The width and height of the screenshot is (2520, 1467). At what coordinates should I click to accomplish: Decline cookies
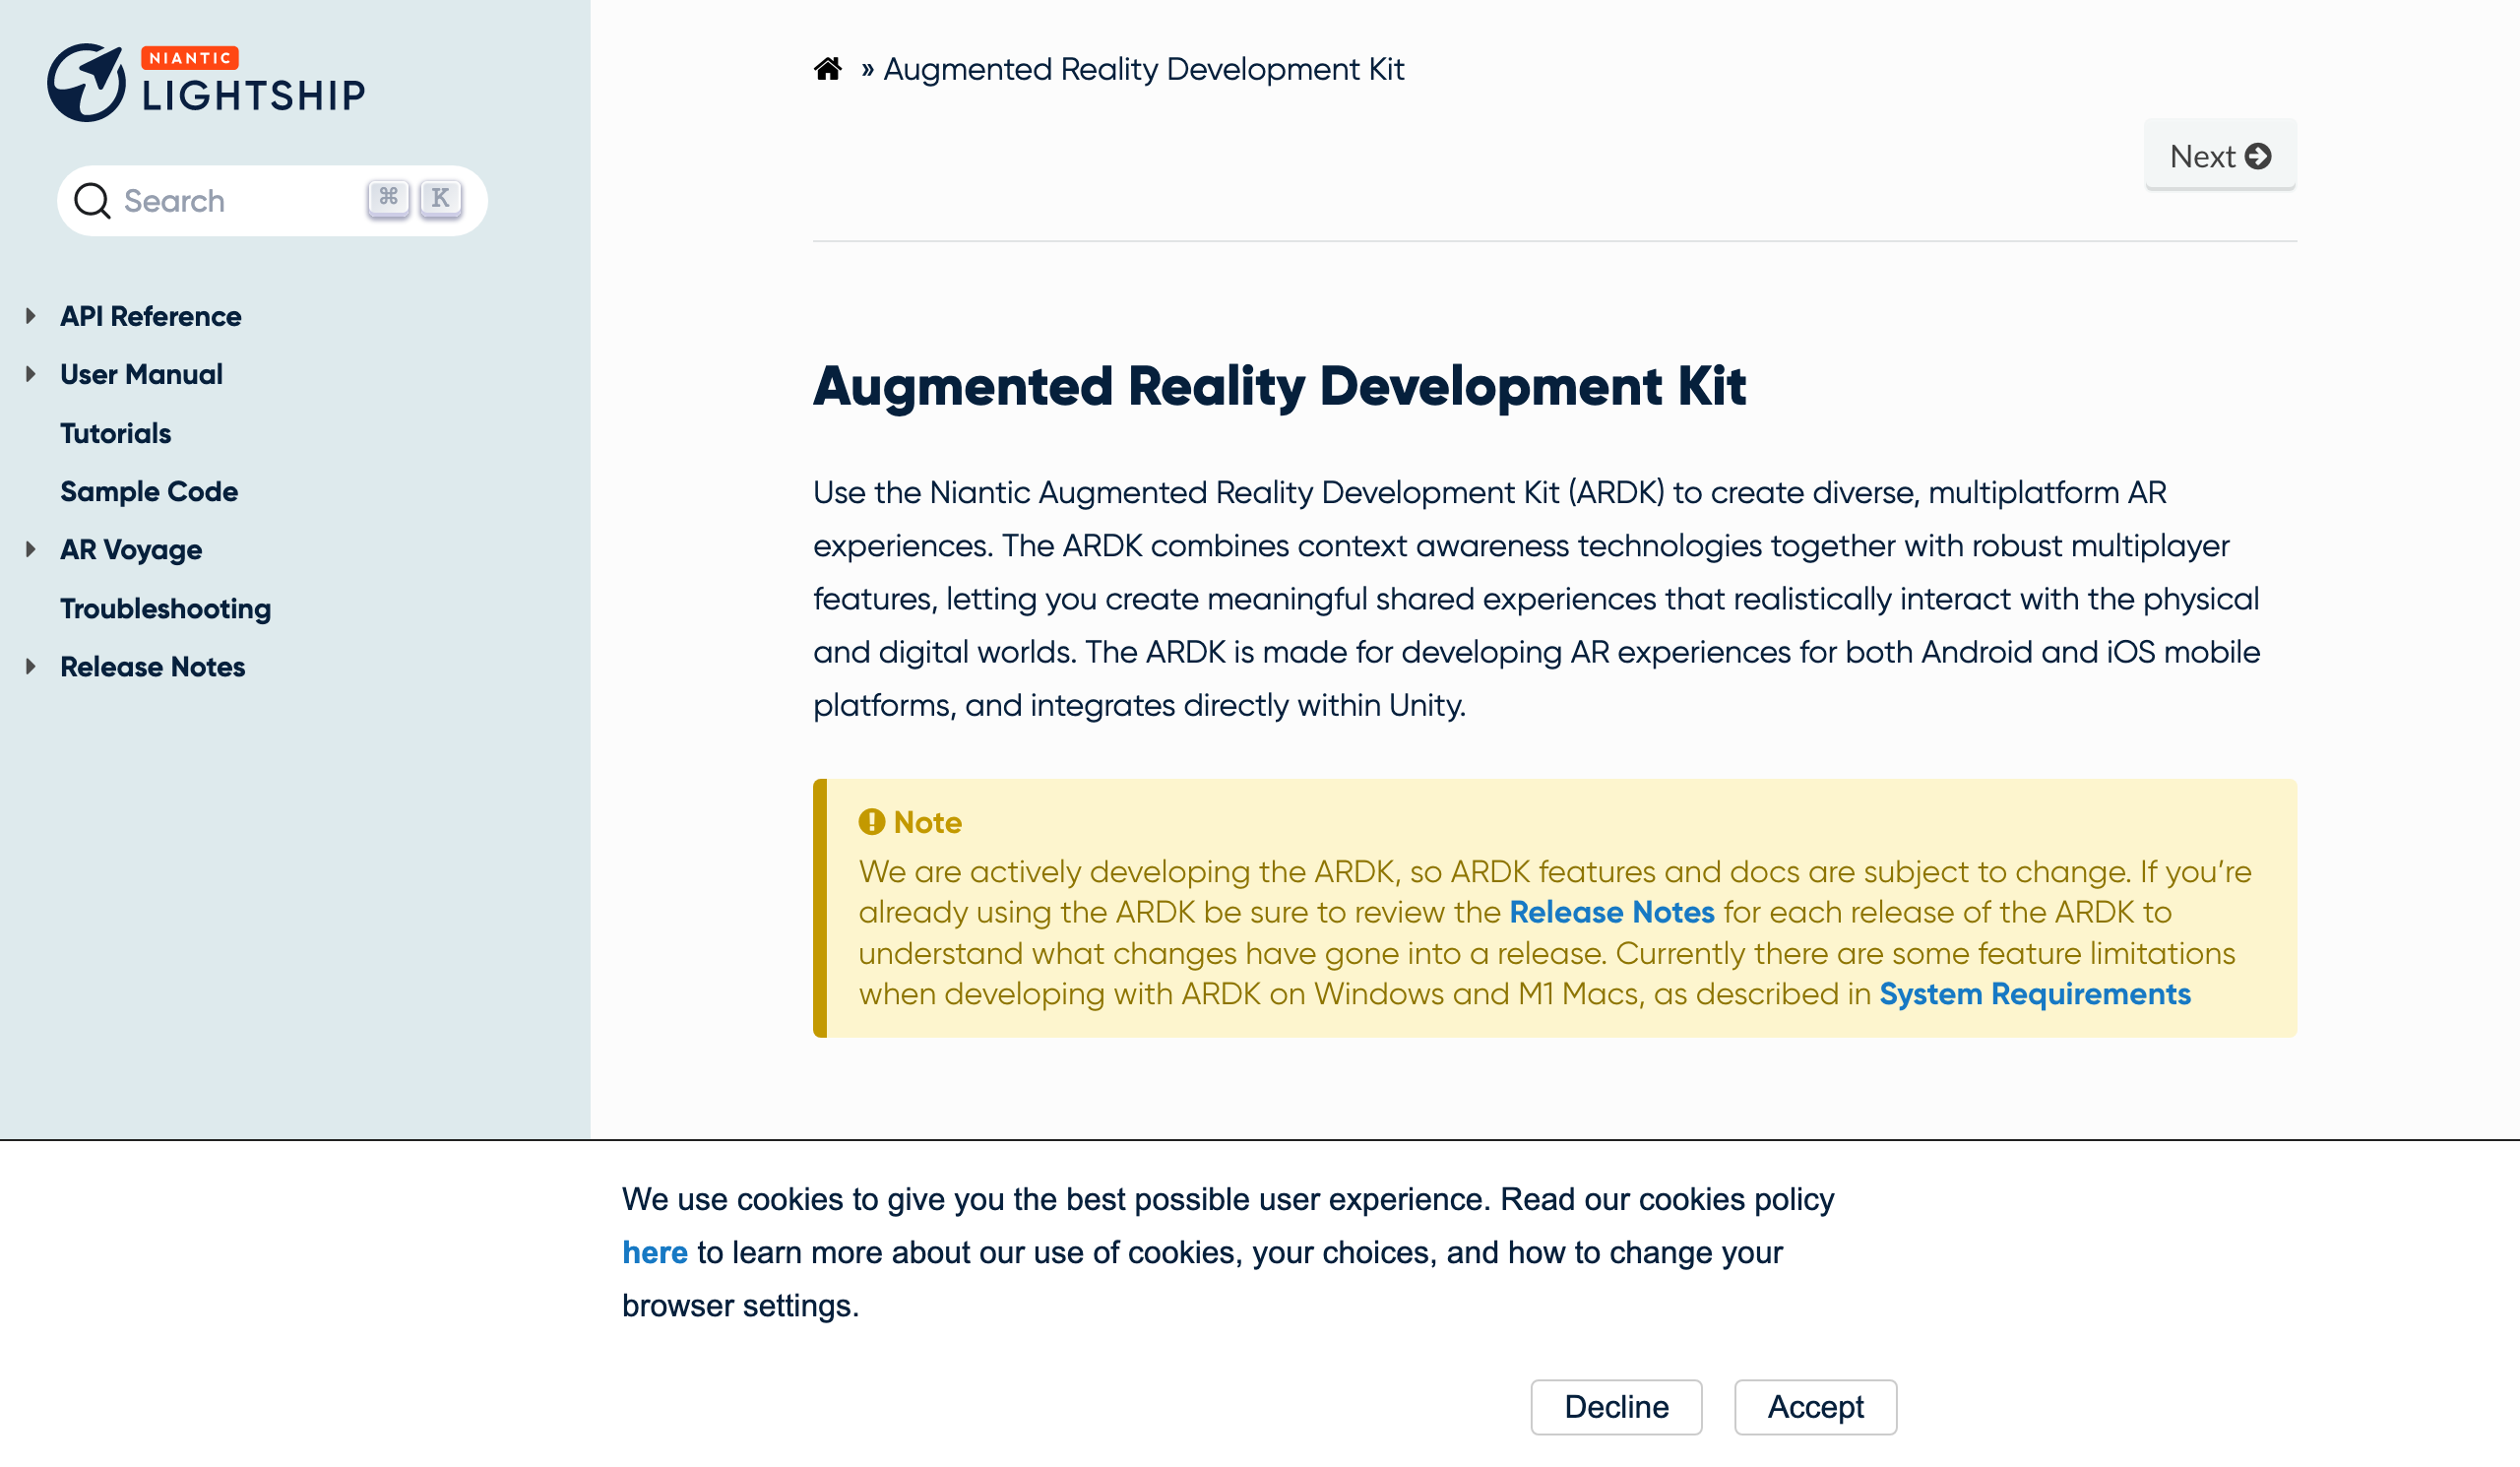(x=1616, y=1406)
